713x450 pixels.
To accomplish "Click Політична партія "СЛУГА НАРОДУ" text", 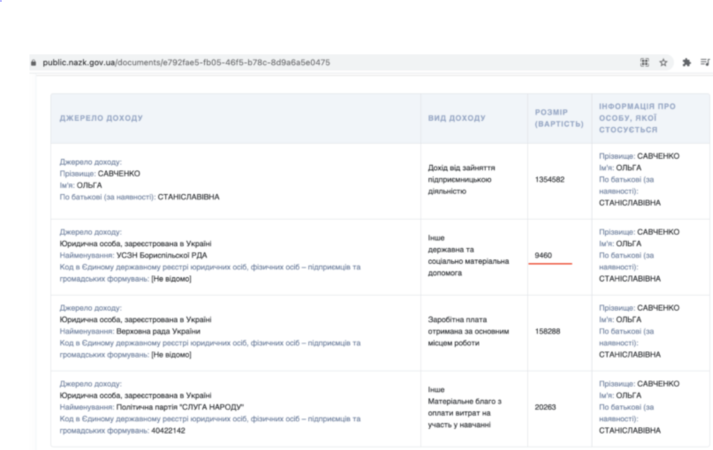I will pos(180,407).
